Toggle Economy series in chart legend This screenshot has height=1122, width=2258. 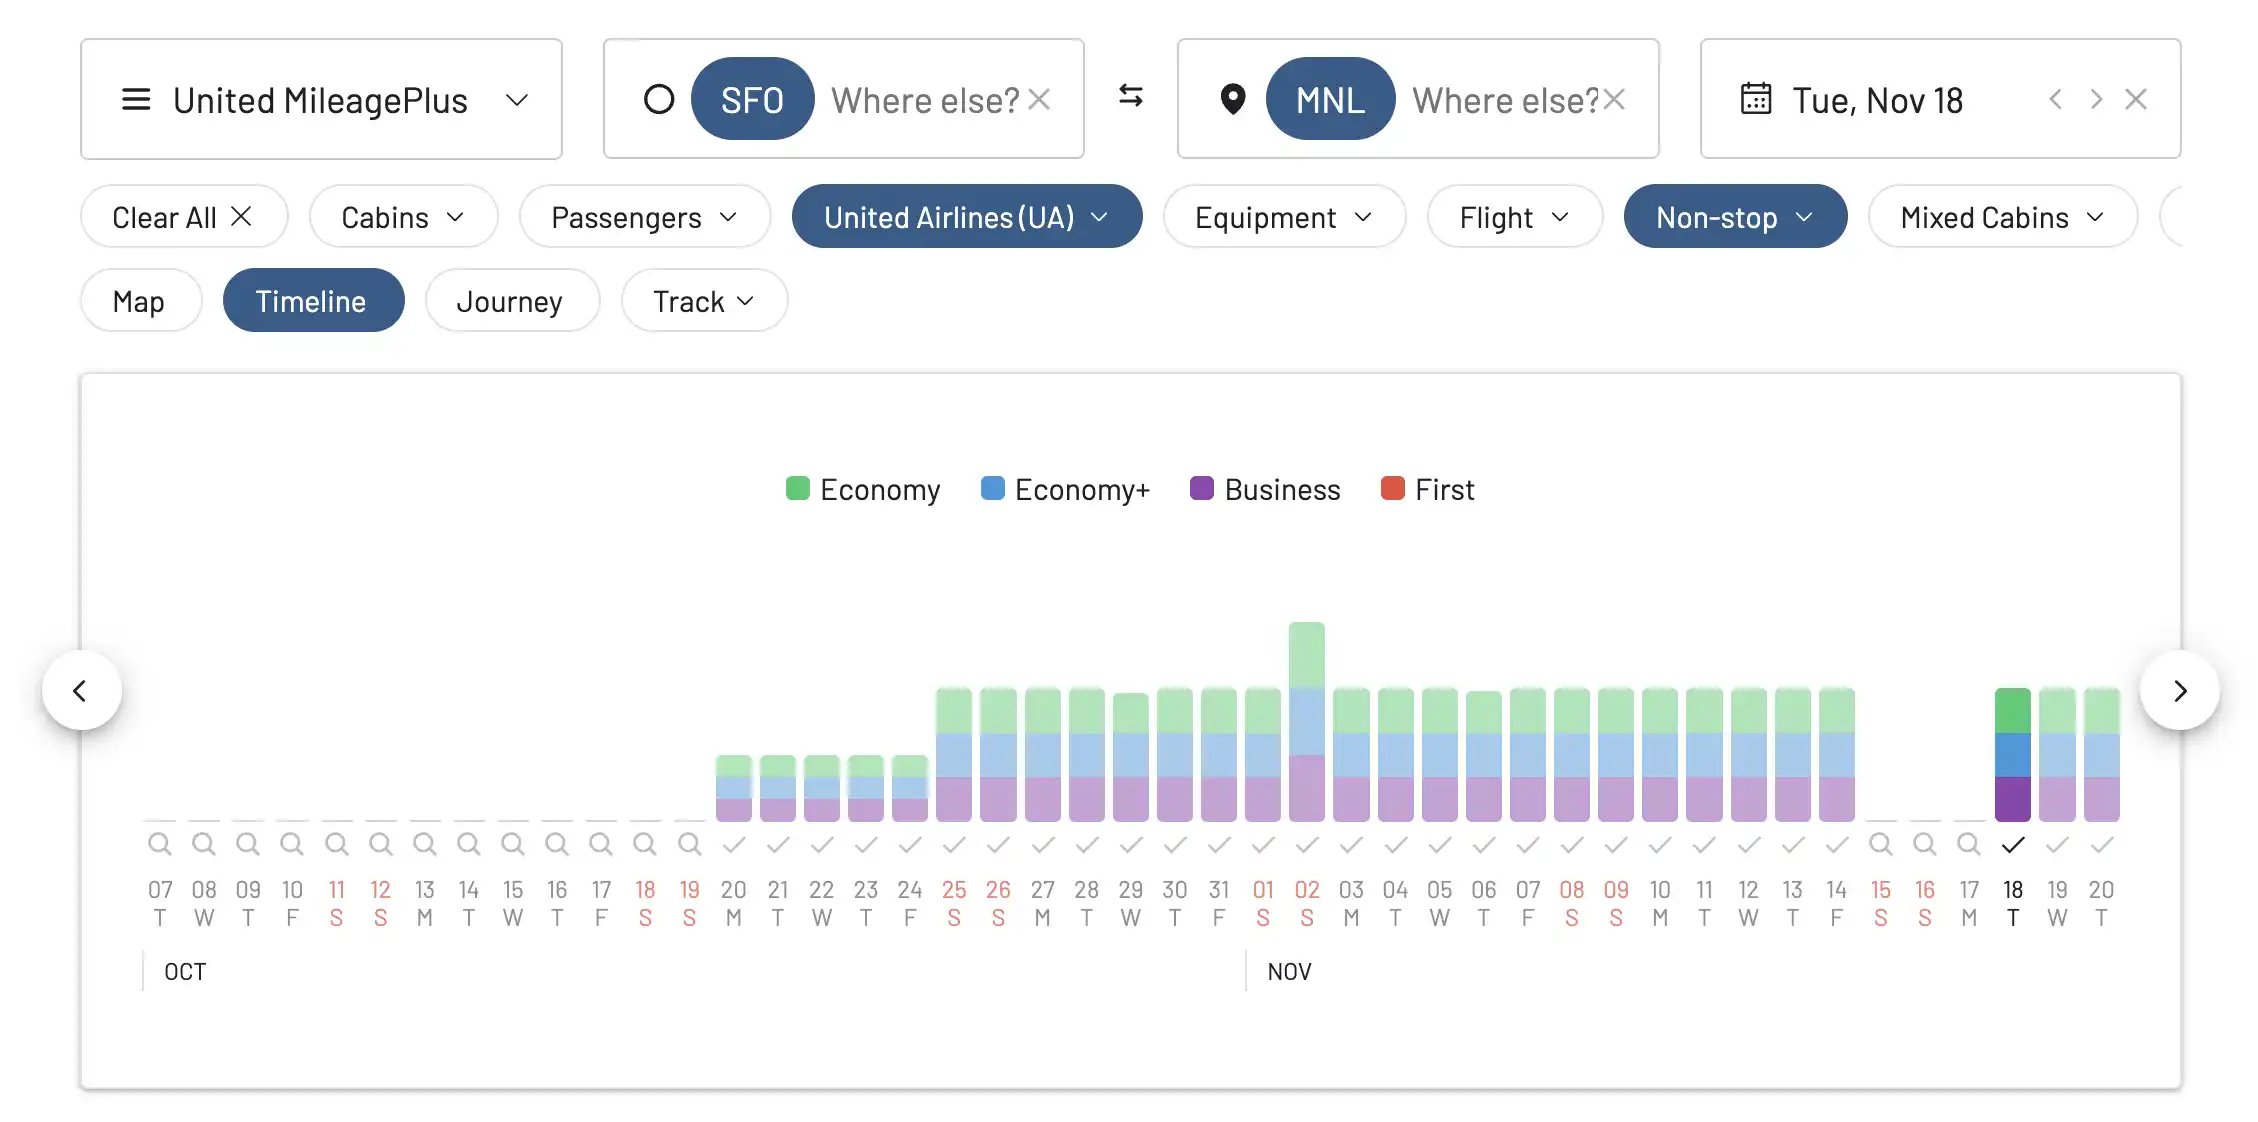863,489
